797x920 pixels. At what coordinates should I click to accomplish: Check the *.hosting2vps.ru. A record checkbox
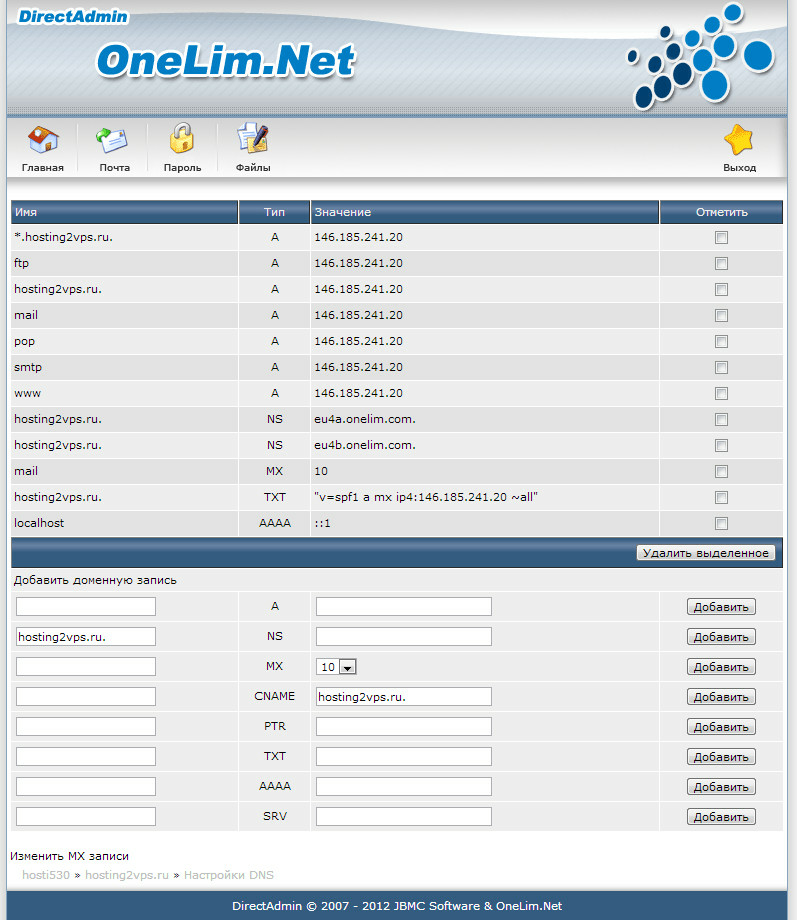[721, 238]
